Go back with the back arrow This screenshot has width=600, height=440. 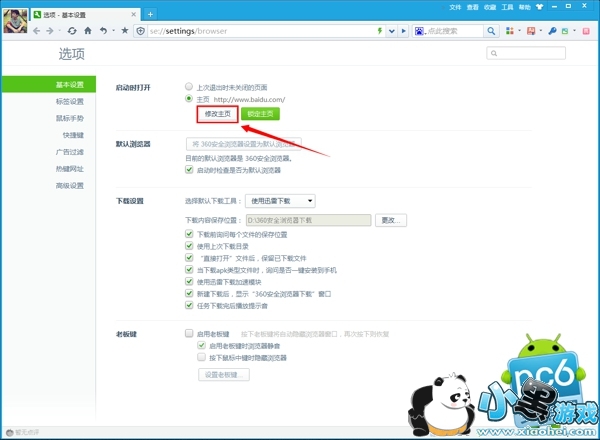(x=36, y=31)
